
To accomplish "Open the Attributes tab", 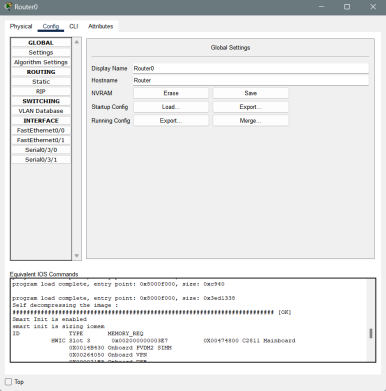I will click(x=100, y=26).
